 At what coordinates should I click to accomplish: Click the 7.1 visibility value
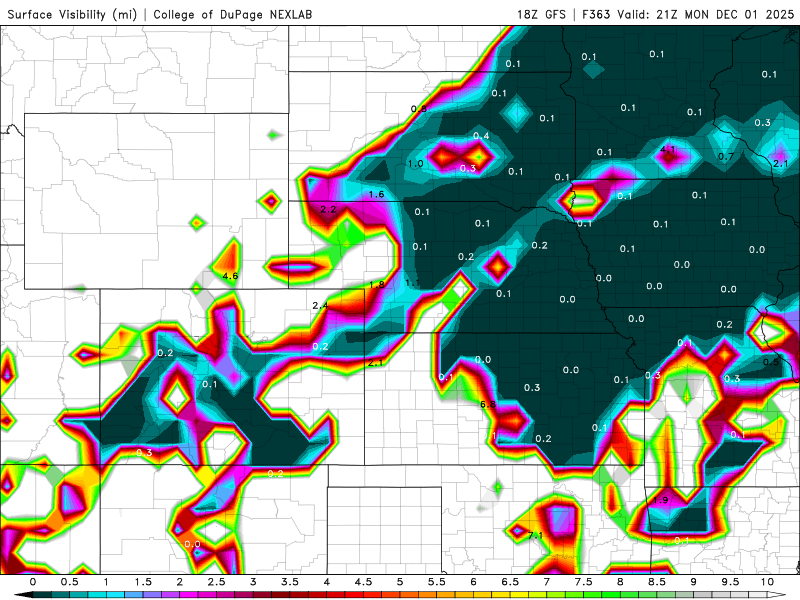536,535
